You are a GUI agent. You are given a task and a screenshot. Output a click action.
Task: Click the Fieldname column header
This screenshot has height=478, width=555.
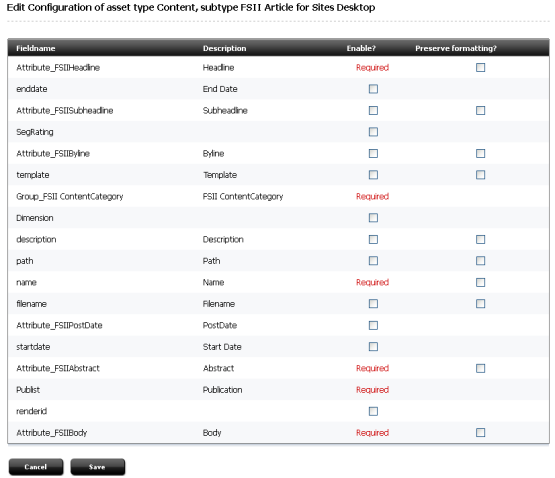click(x=35, y=48)
